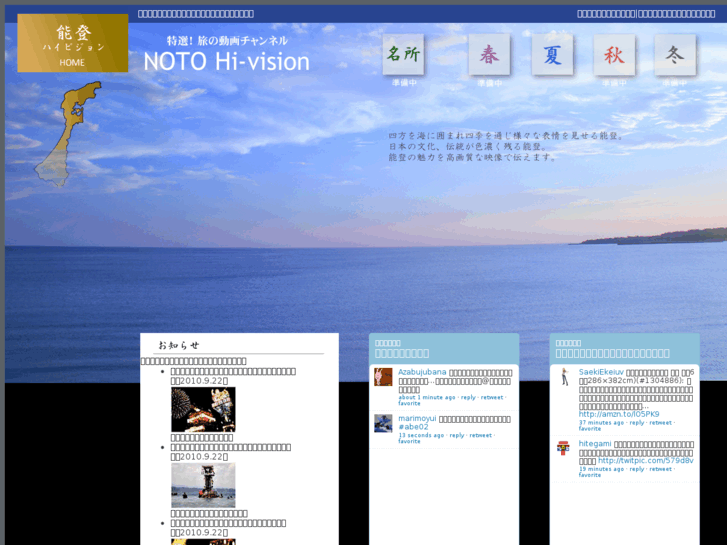Open the 夏 summer season tile

click(552, 55)
